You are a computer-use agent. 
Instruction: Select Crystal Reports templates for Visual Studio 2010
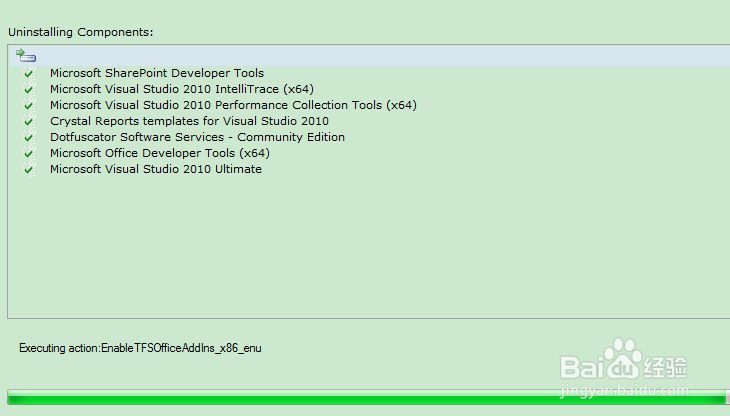tap(189, 121)
